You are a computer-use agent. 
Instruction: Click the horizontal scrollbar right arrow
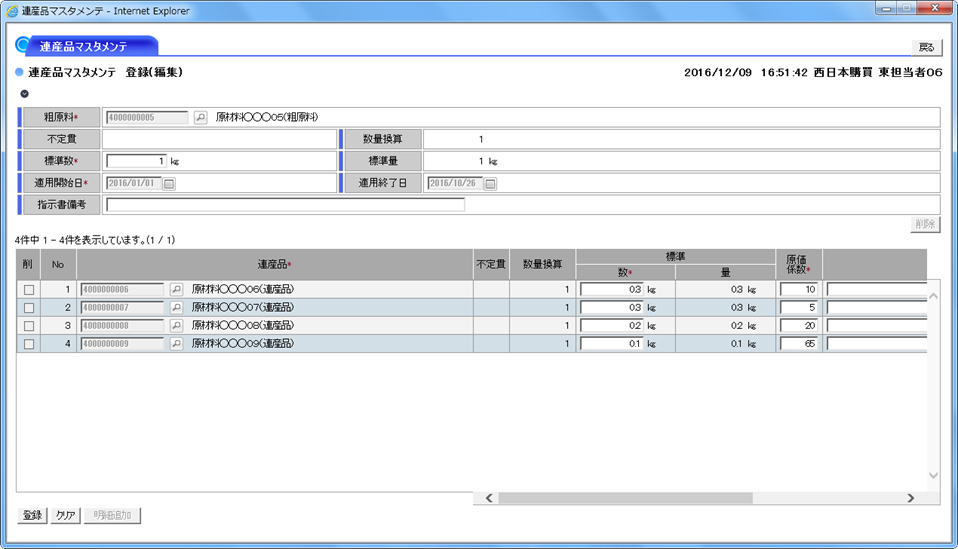910,498
